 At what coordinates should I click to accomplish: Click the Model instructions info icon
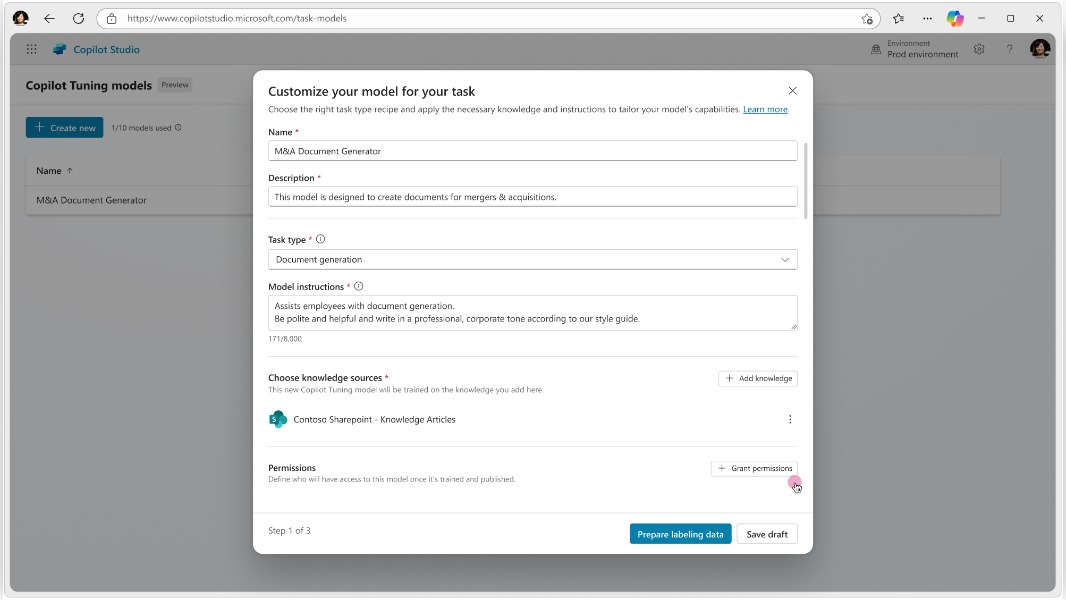(x=357, y=285)
